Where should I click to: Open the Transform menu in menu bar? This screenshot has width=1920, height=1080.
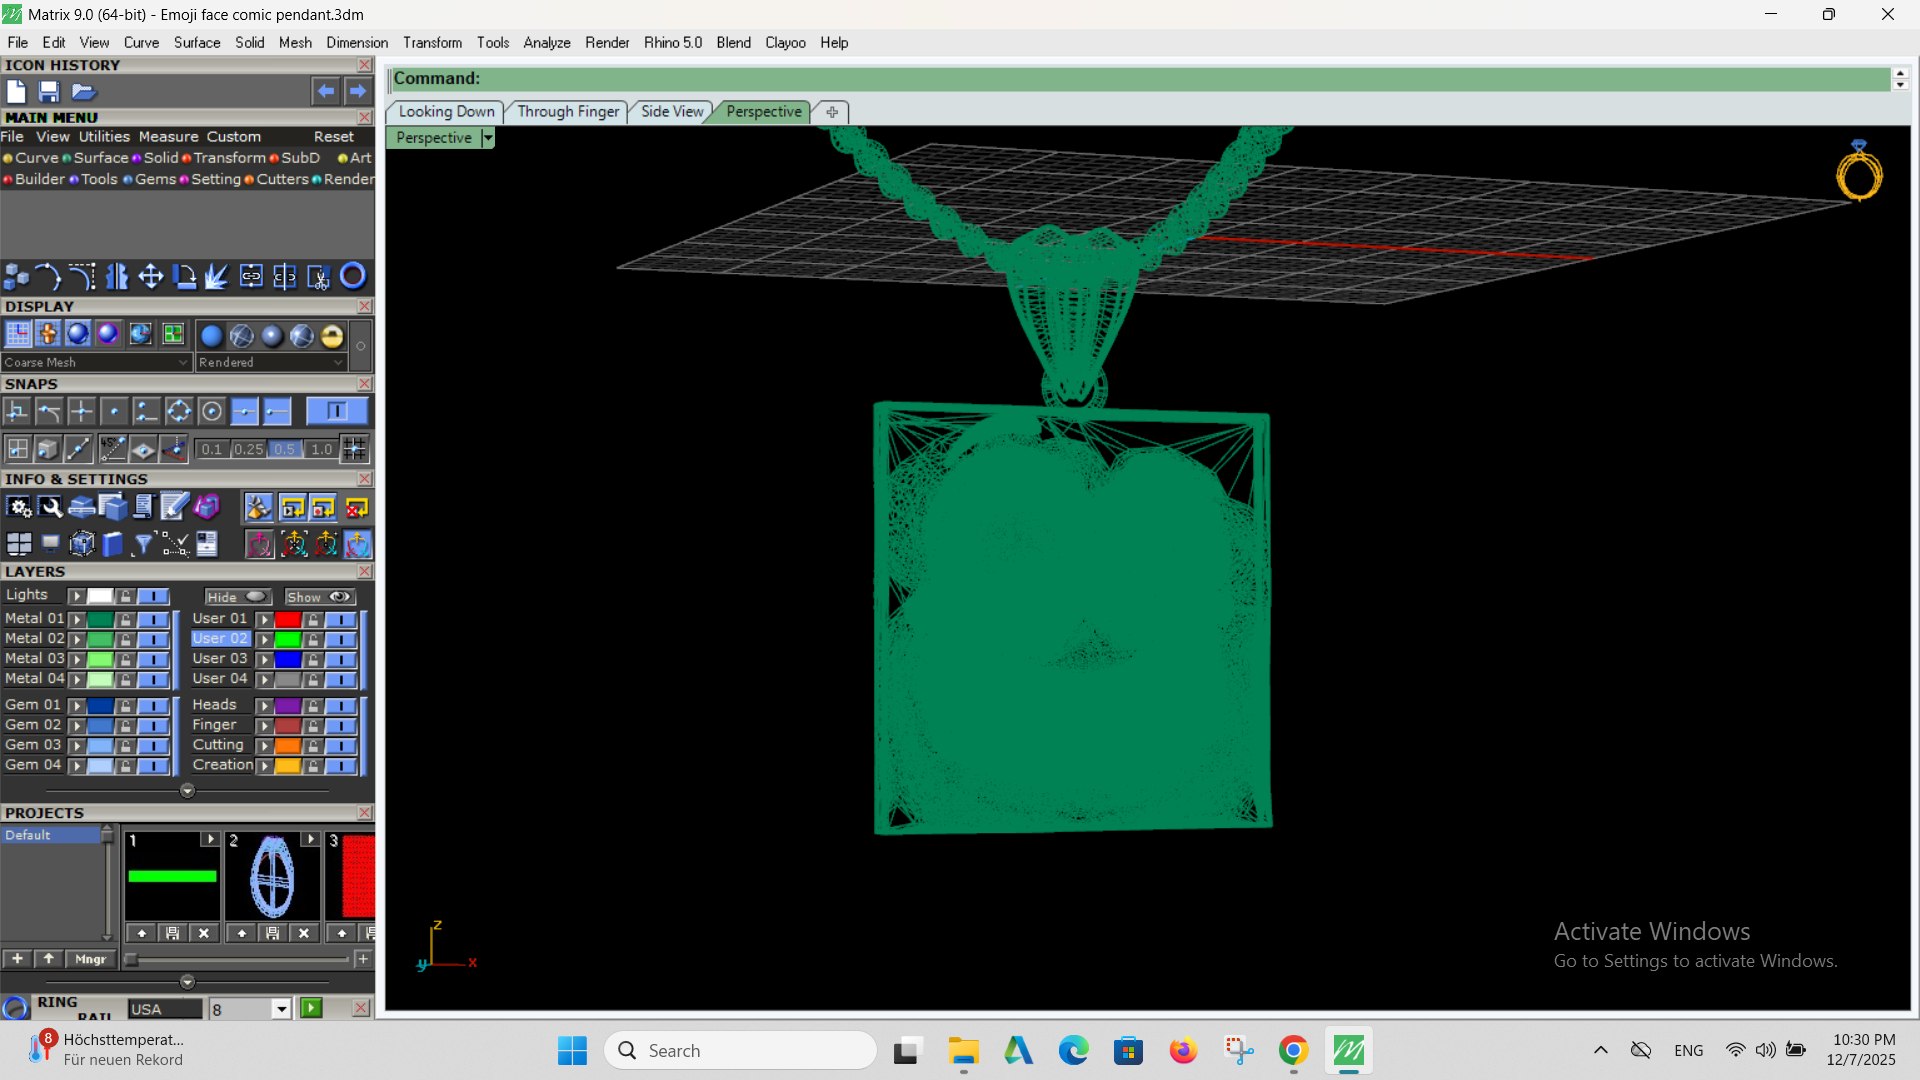click(432, 43)
